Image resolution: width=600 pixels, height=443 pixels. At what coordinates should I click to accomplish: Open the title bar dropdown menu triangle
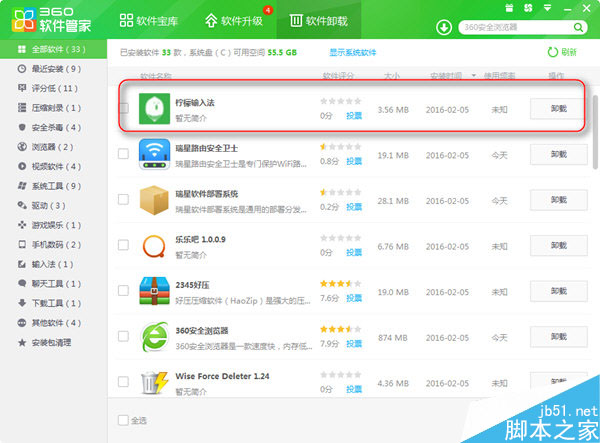coord(548,8)
